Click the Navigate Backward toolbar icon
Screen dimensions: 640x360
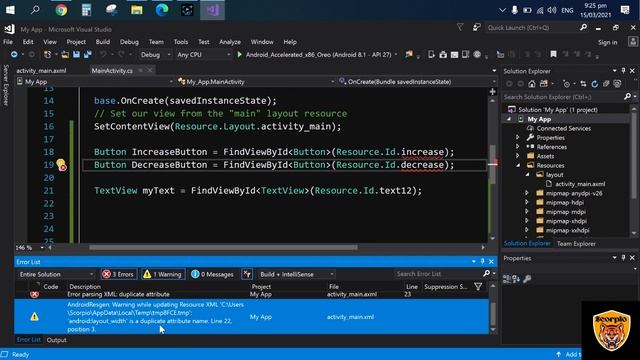(14, 54)
